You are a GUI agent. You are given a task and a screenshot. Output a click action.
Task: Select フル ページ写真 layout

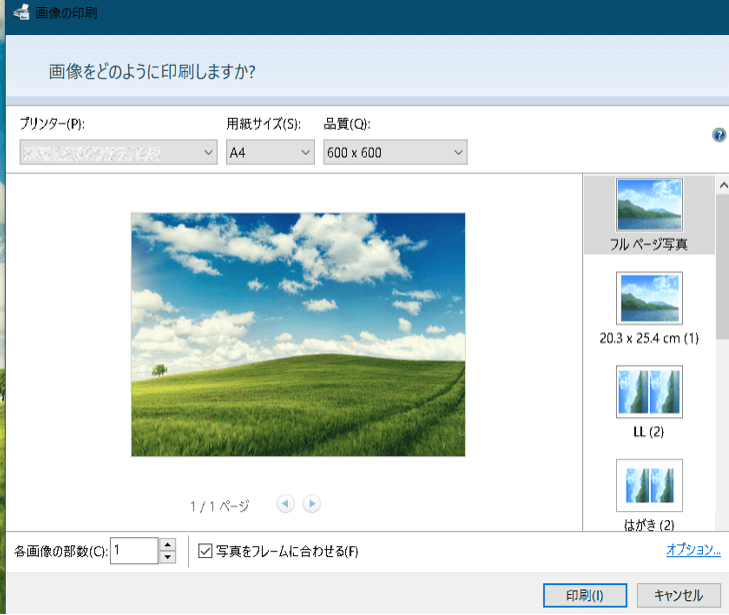point(649,215)
